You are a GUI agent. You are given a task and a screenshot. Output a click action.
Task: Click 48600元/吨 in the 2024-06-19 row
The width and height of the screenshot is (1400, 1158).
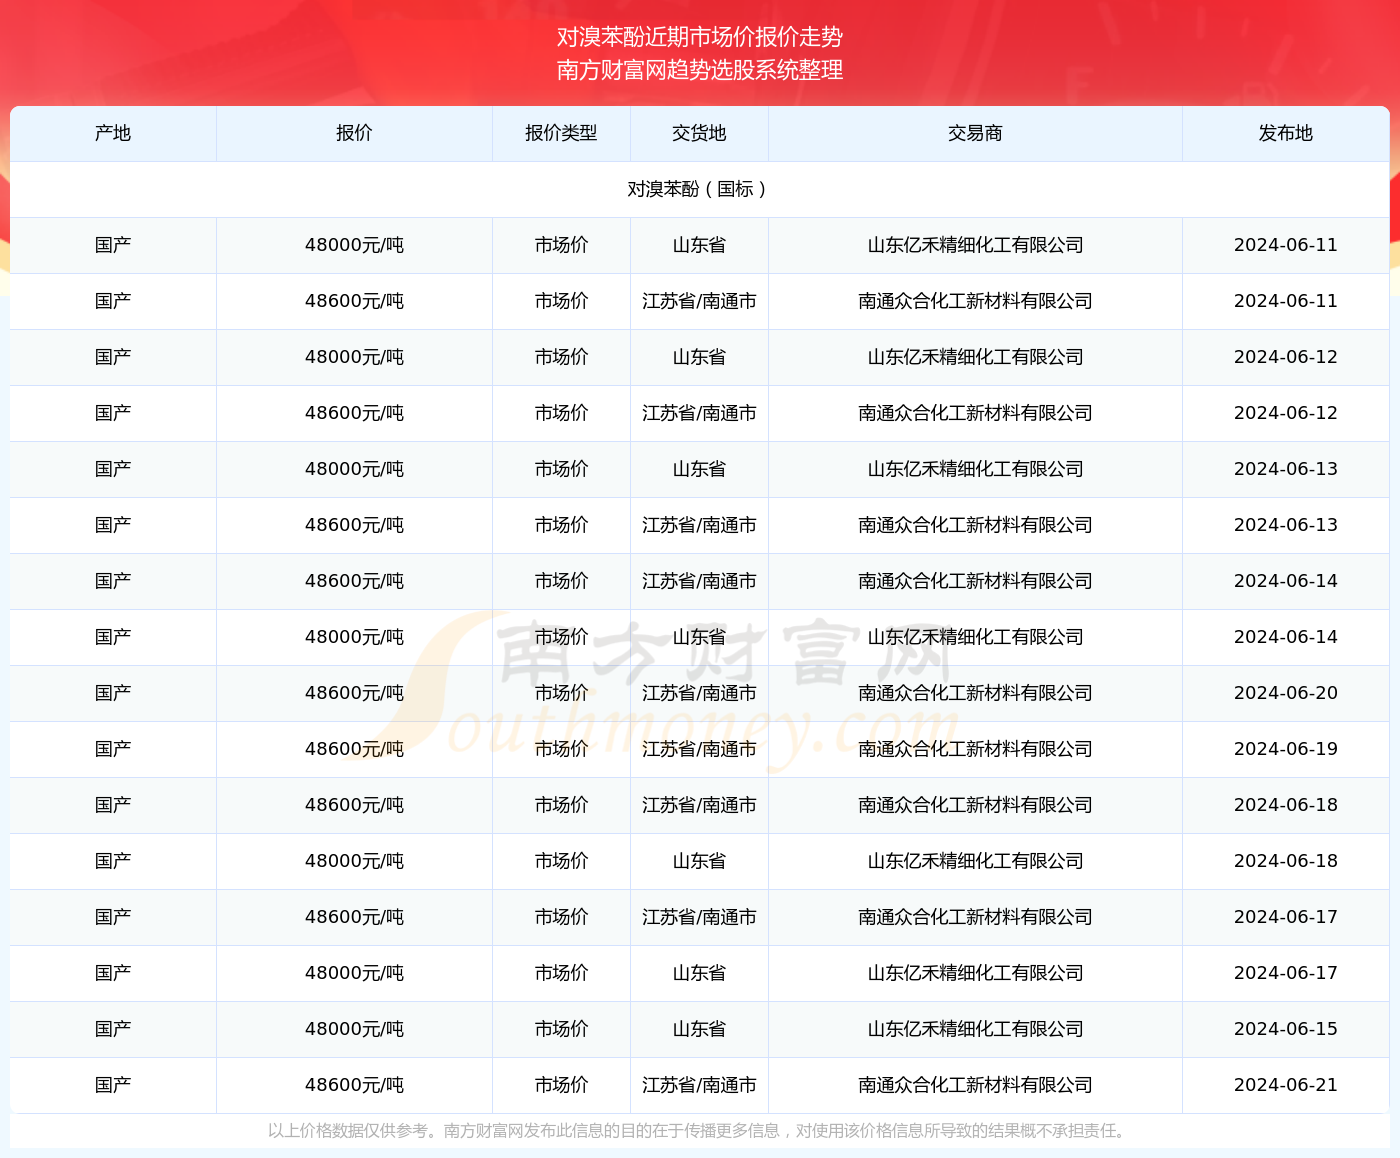[354, 749]
